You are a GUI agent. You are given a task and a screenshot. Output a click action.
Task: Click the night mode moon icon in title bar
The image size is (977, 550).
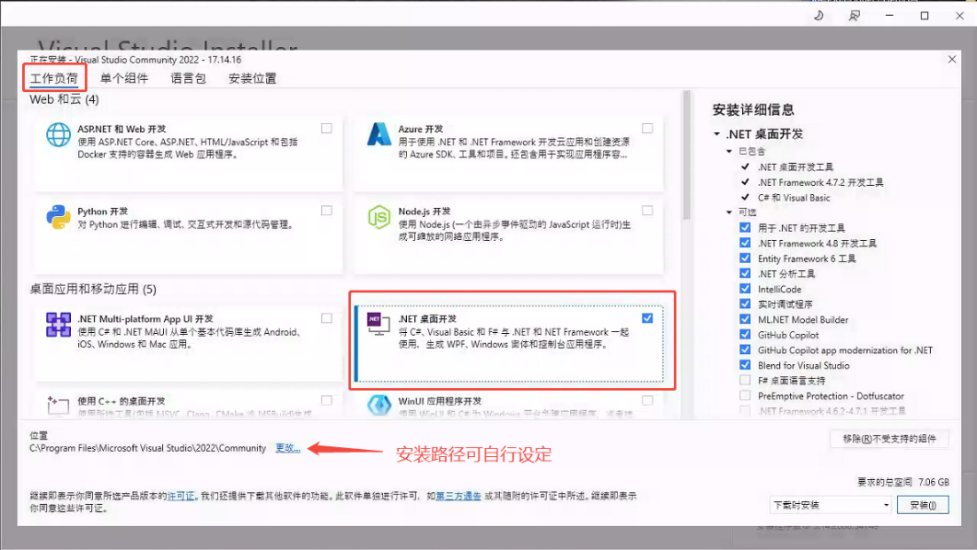(x=819, y=16)
